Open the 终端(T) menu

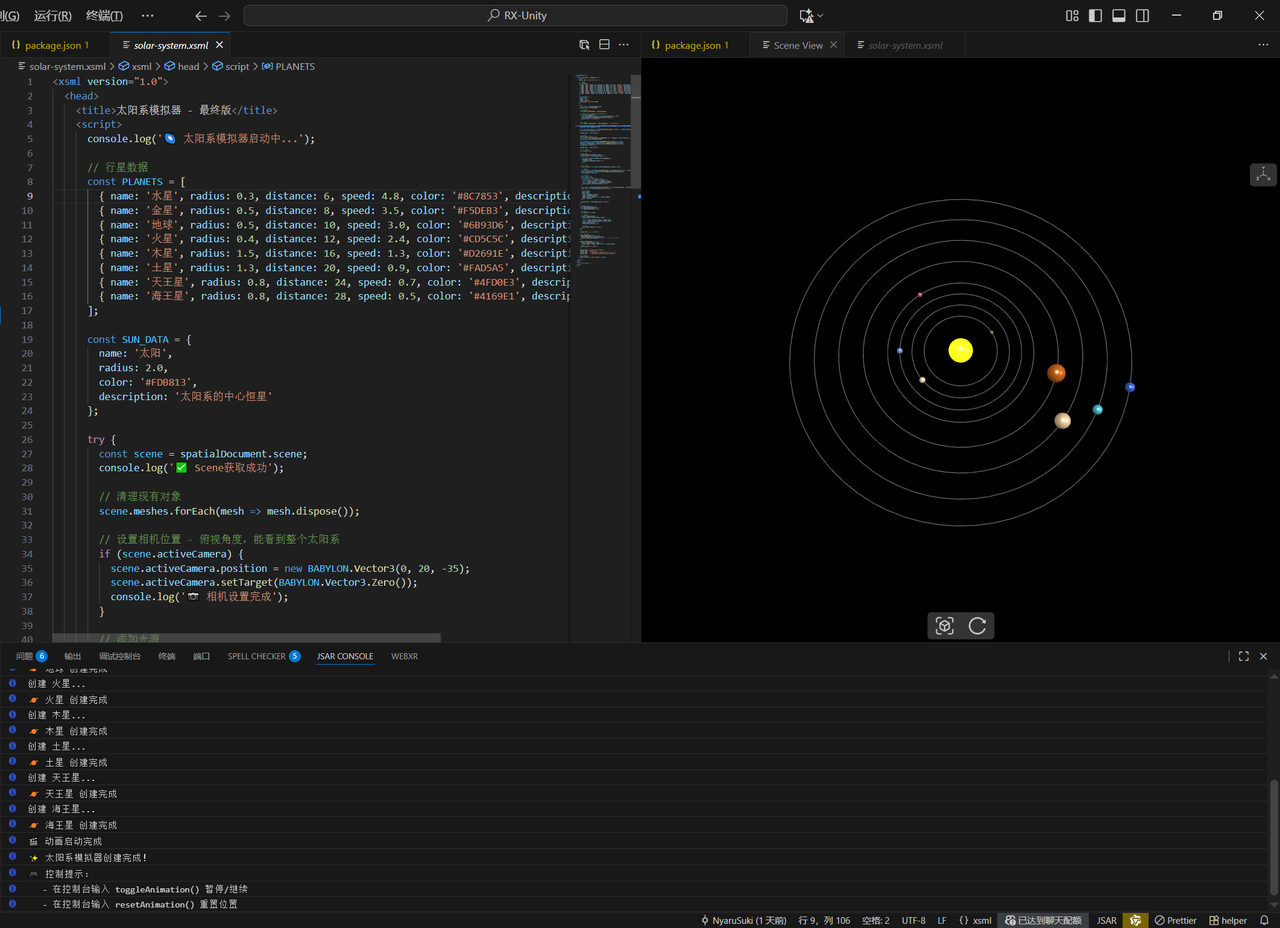[x=104, y=16]
